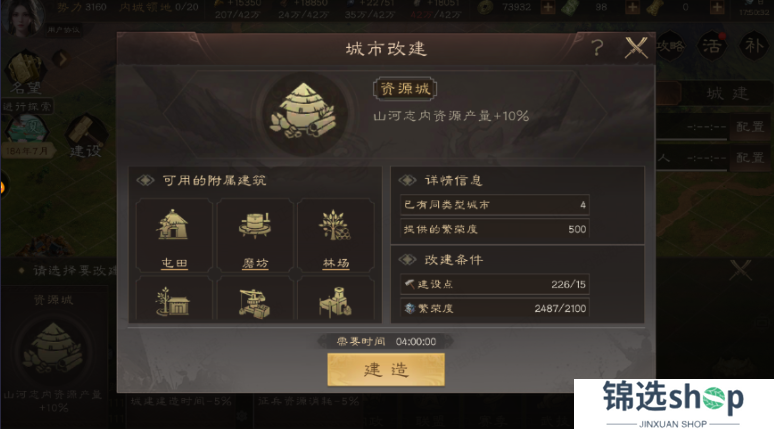This screenshot has width=774, height=429.
Task: Expand the arrow next to 名望
Action: [62, 59]
